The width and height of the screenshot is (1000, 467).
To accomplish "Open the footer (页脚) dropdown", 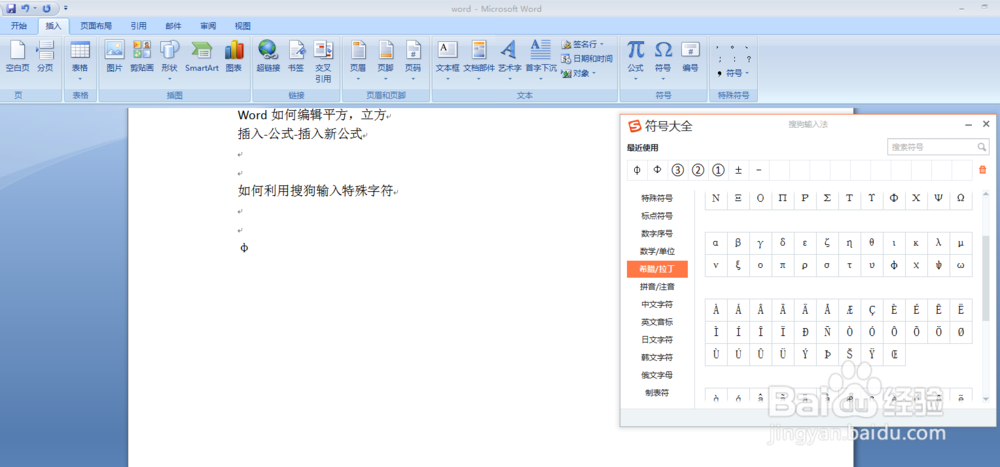I will 385,61.
